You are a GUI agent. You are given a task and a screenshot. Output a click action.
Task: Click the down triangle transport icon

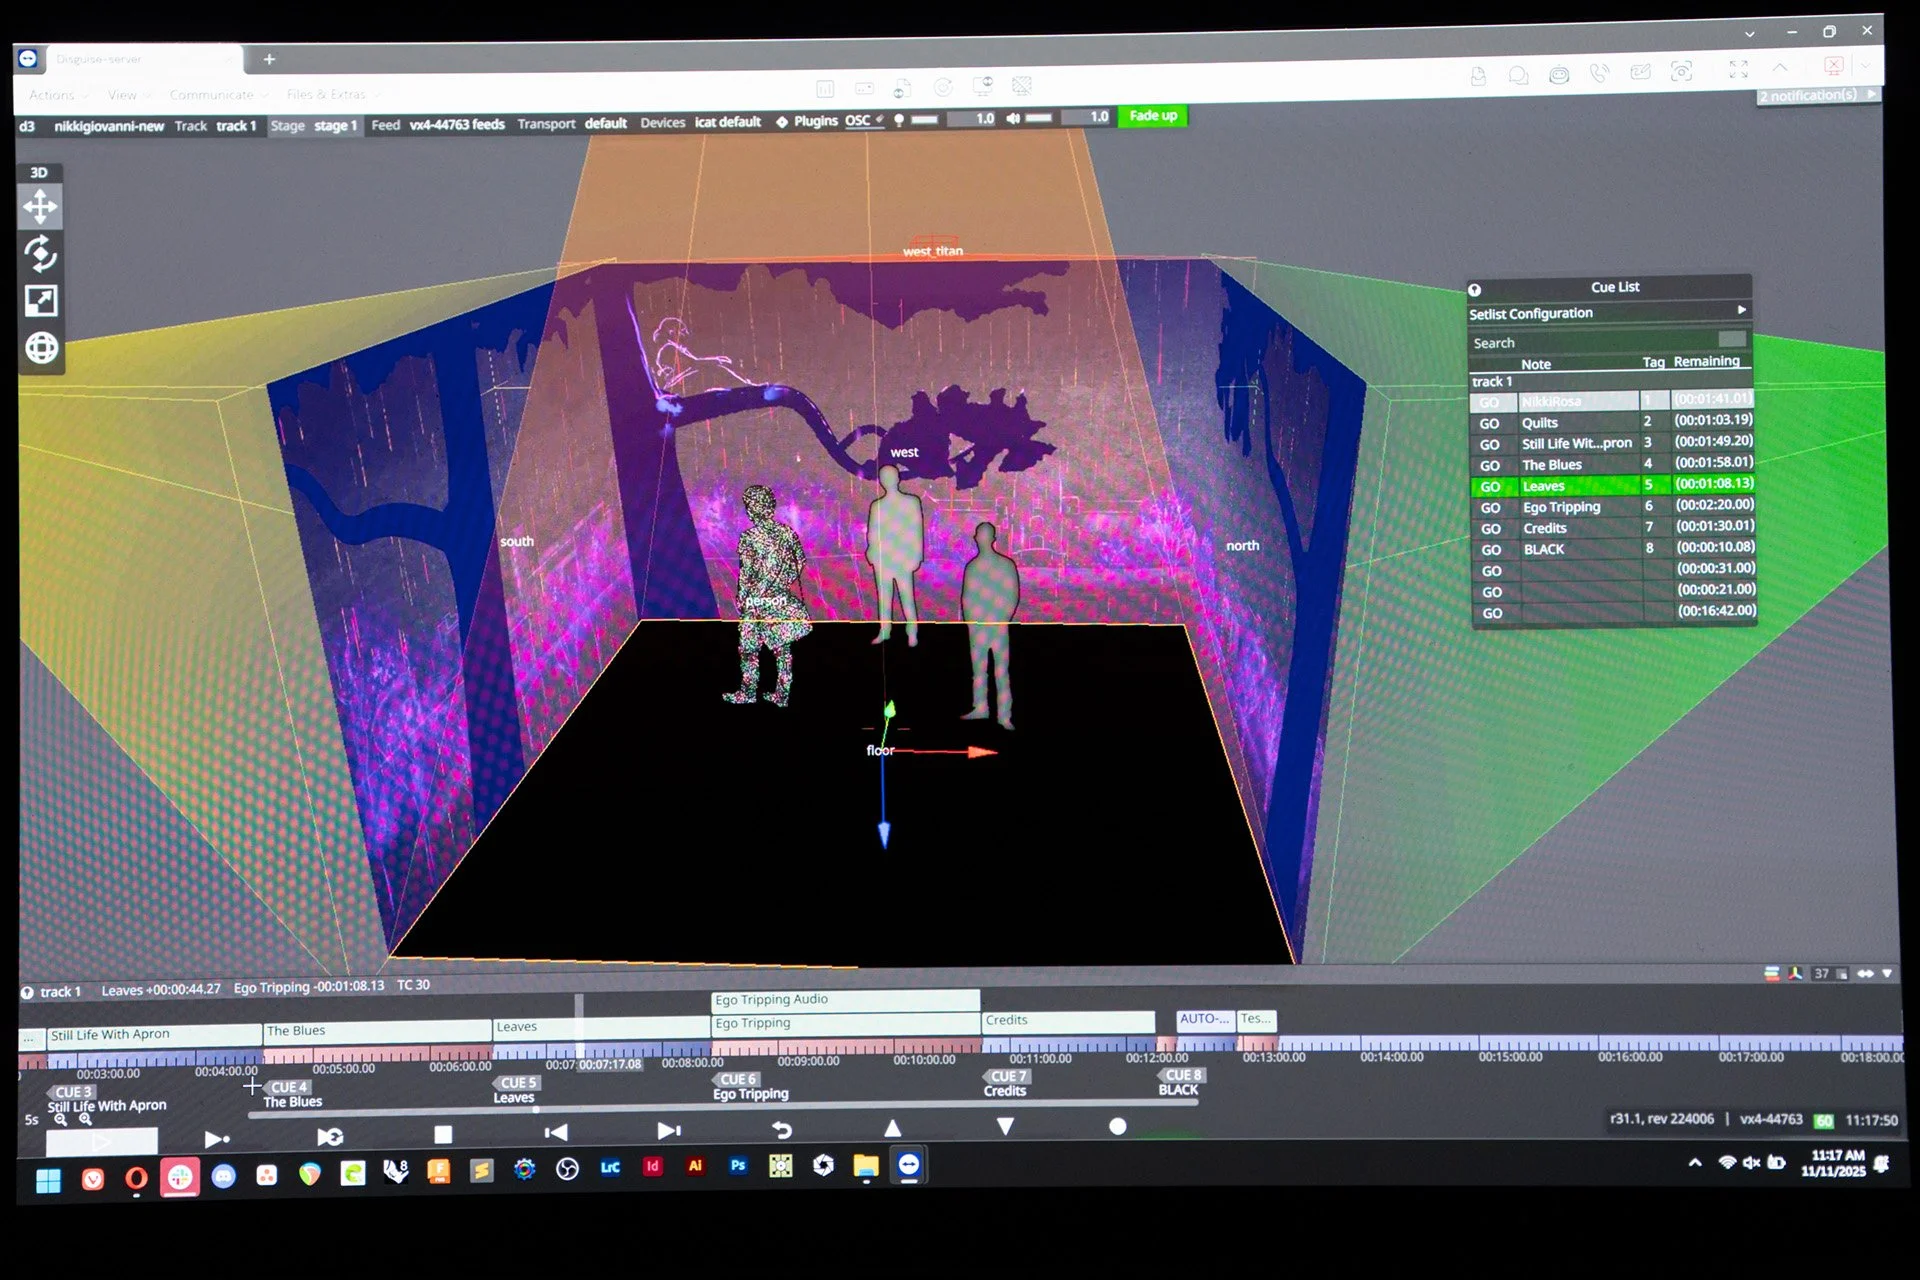1006,1126
